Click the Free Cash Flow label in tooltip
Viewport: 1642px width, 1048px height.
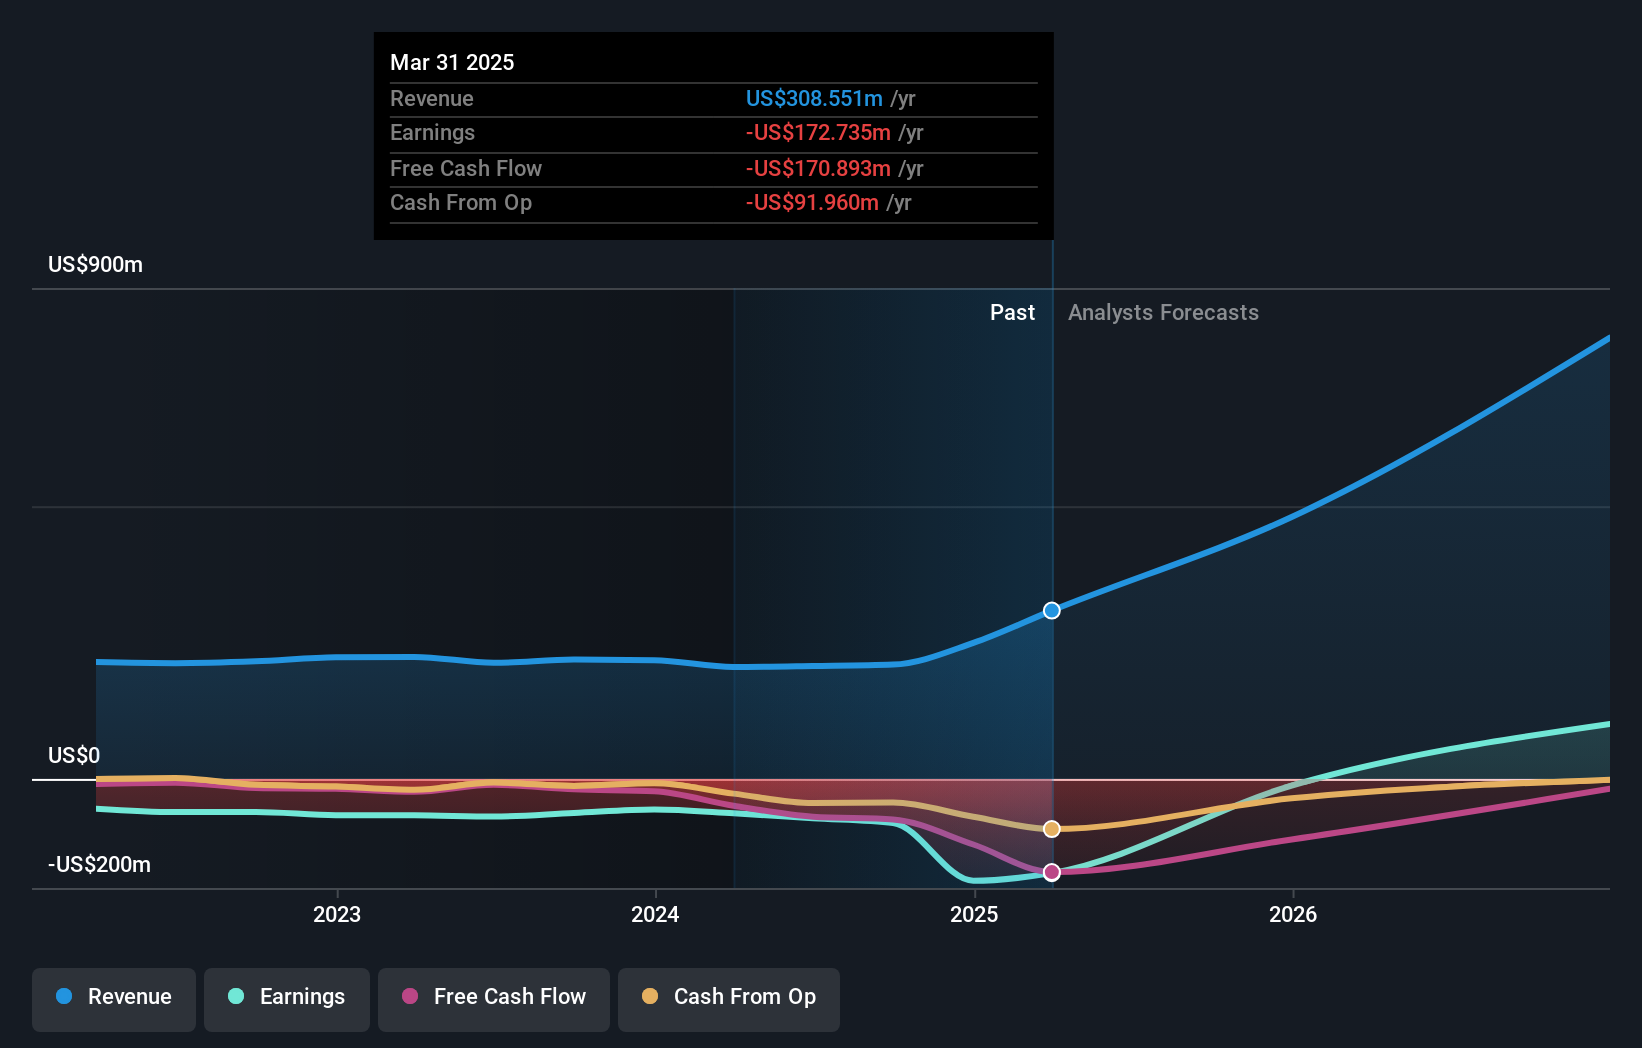pos(466,168)
